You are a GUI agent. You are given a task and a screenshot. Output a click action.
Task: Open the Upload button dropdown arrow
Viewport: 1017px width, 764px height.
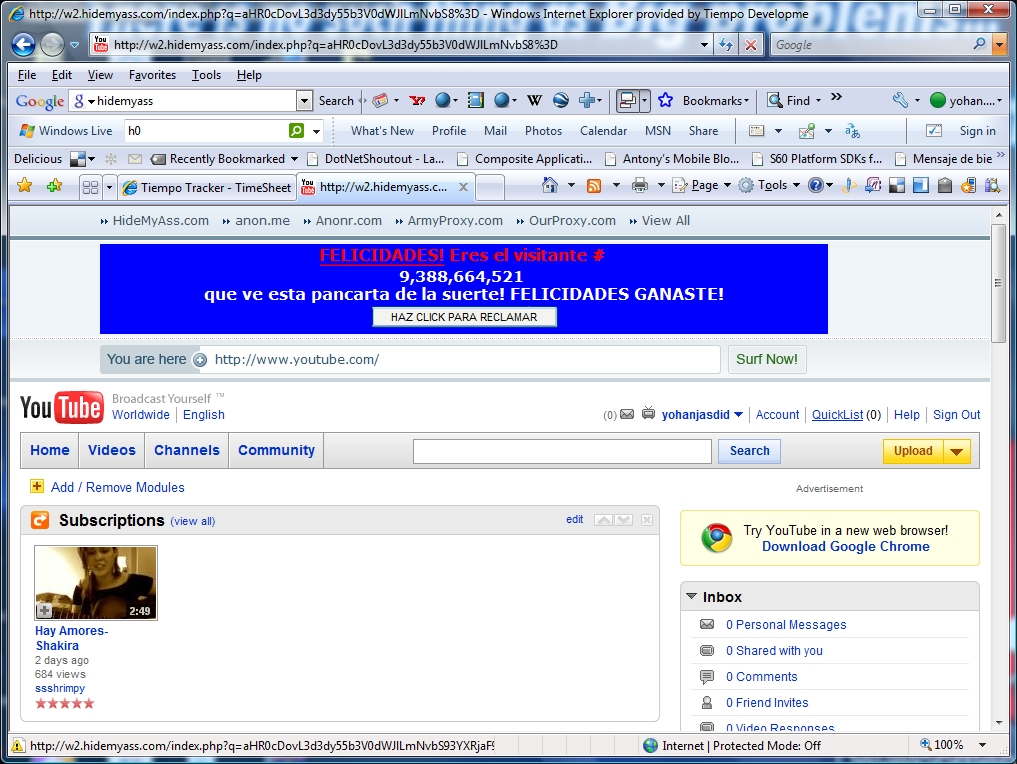pyautogui.click(x=956, y=451)
